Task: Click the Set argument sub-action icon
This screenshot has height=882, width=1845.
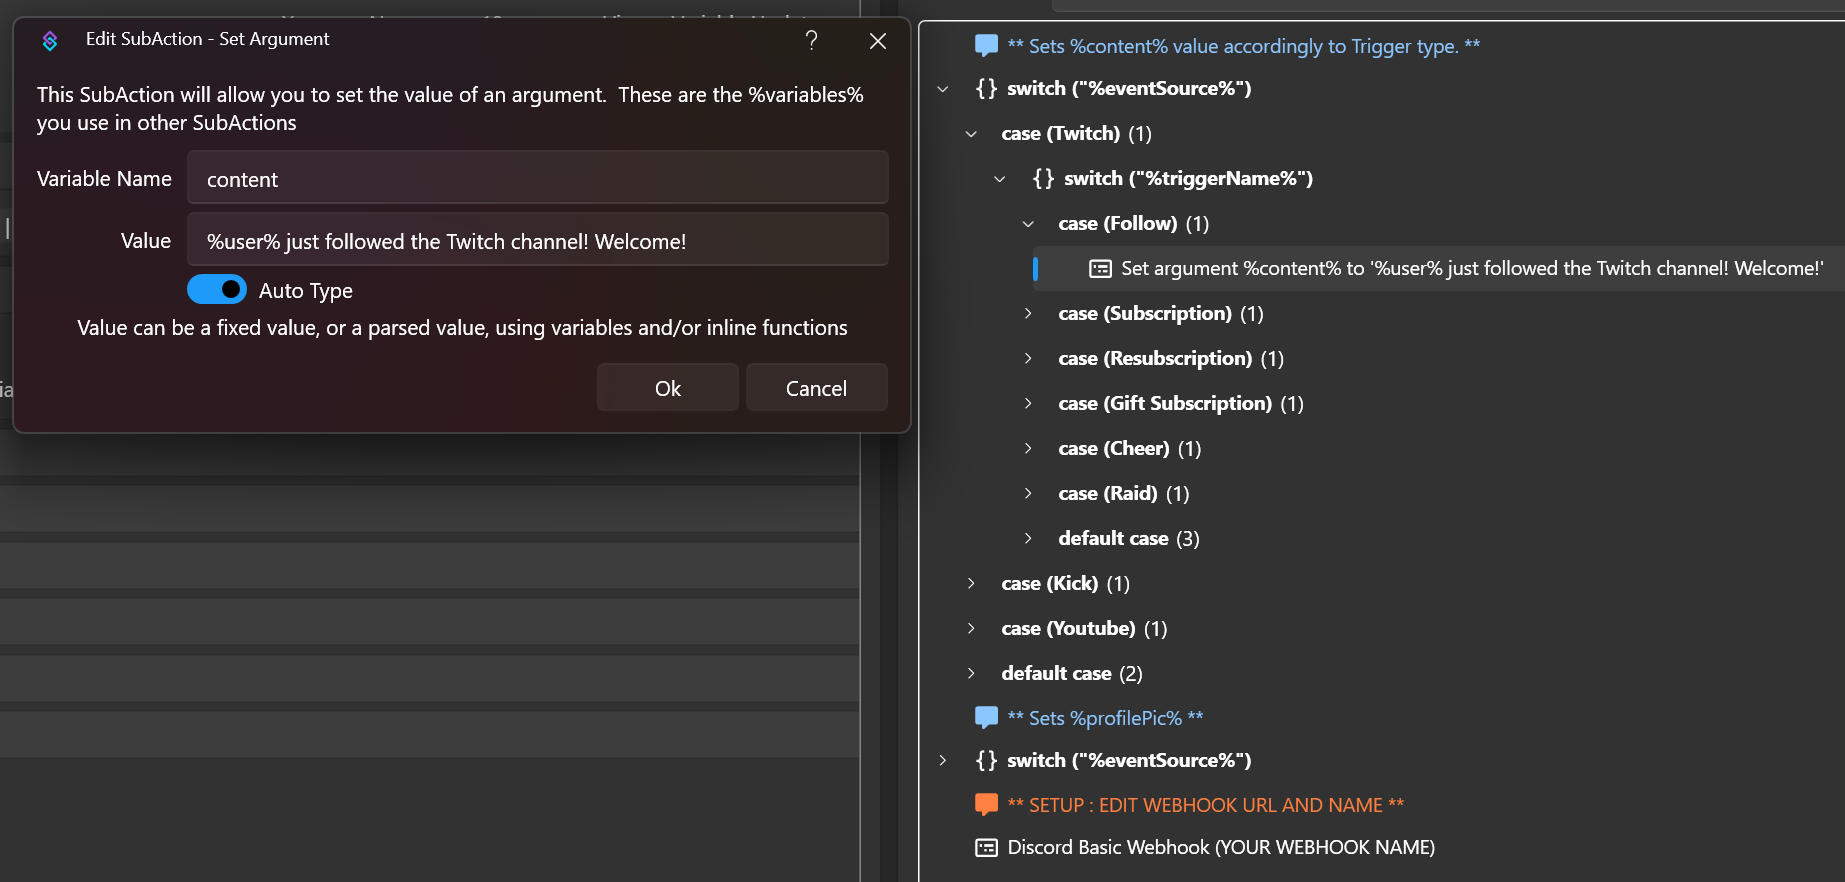Action: click(x=1100, y=268)
